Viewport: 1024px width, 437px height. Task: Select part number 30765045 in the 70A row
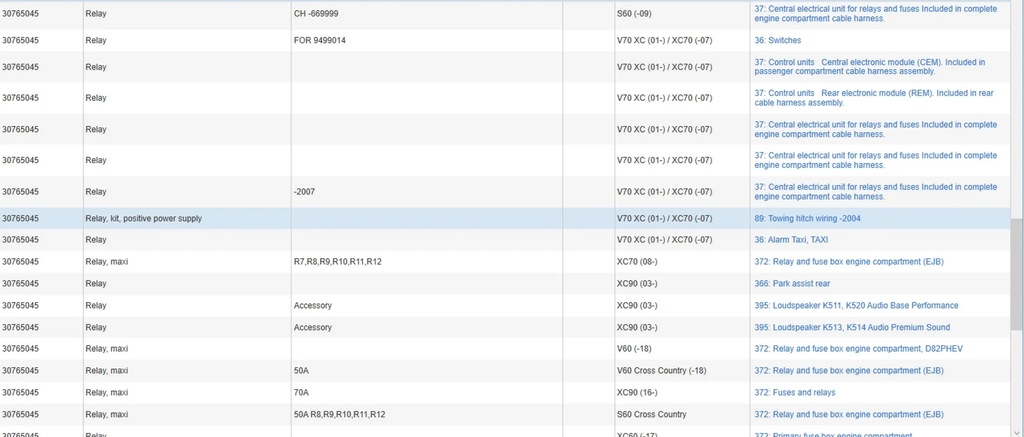tap(41, 393)
